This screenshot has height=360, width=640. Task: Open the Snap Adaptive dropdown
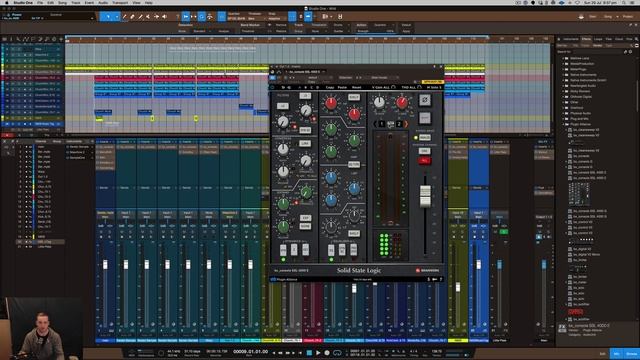tap(277, 18)
